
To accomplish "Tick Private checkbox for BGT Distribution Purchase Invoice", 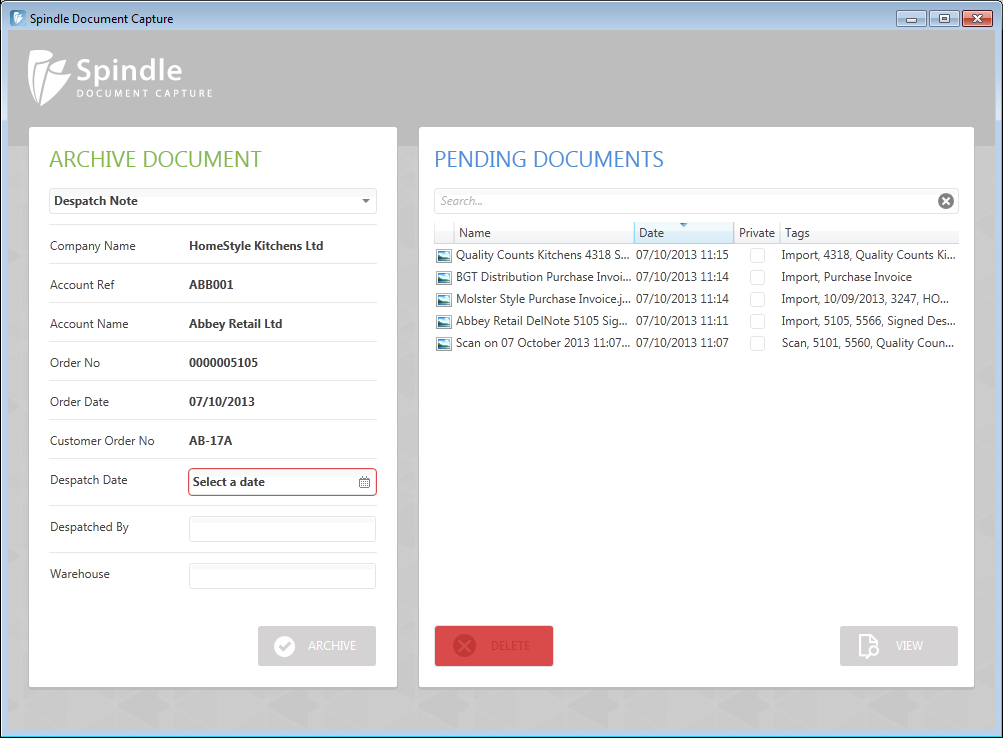I will pos(757,278).
